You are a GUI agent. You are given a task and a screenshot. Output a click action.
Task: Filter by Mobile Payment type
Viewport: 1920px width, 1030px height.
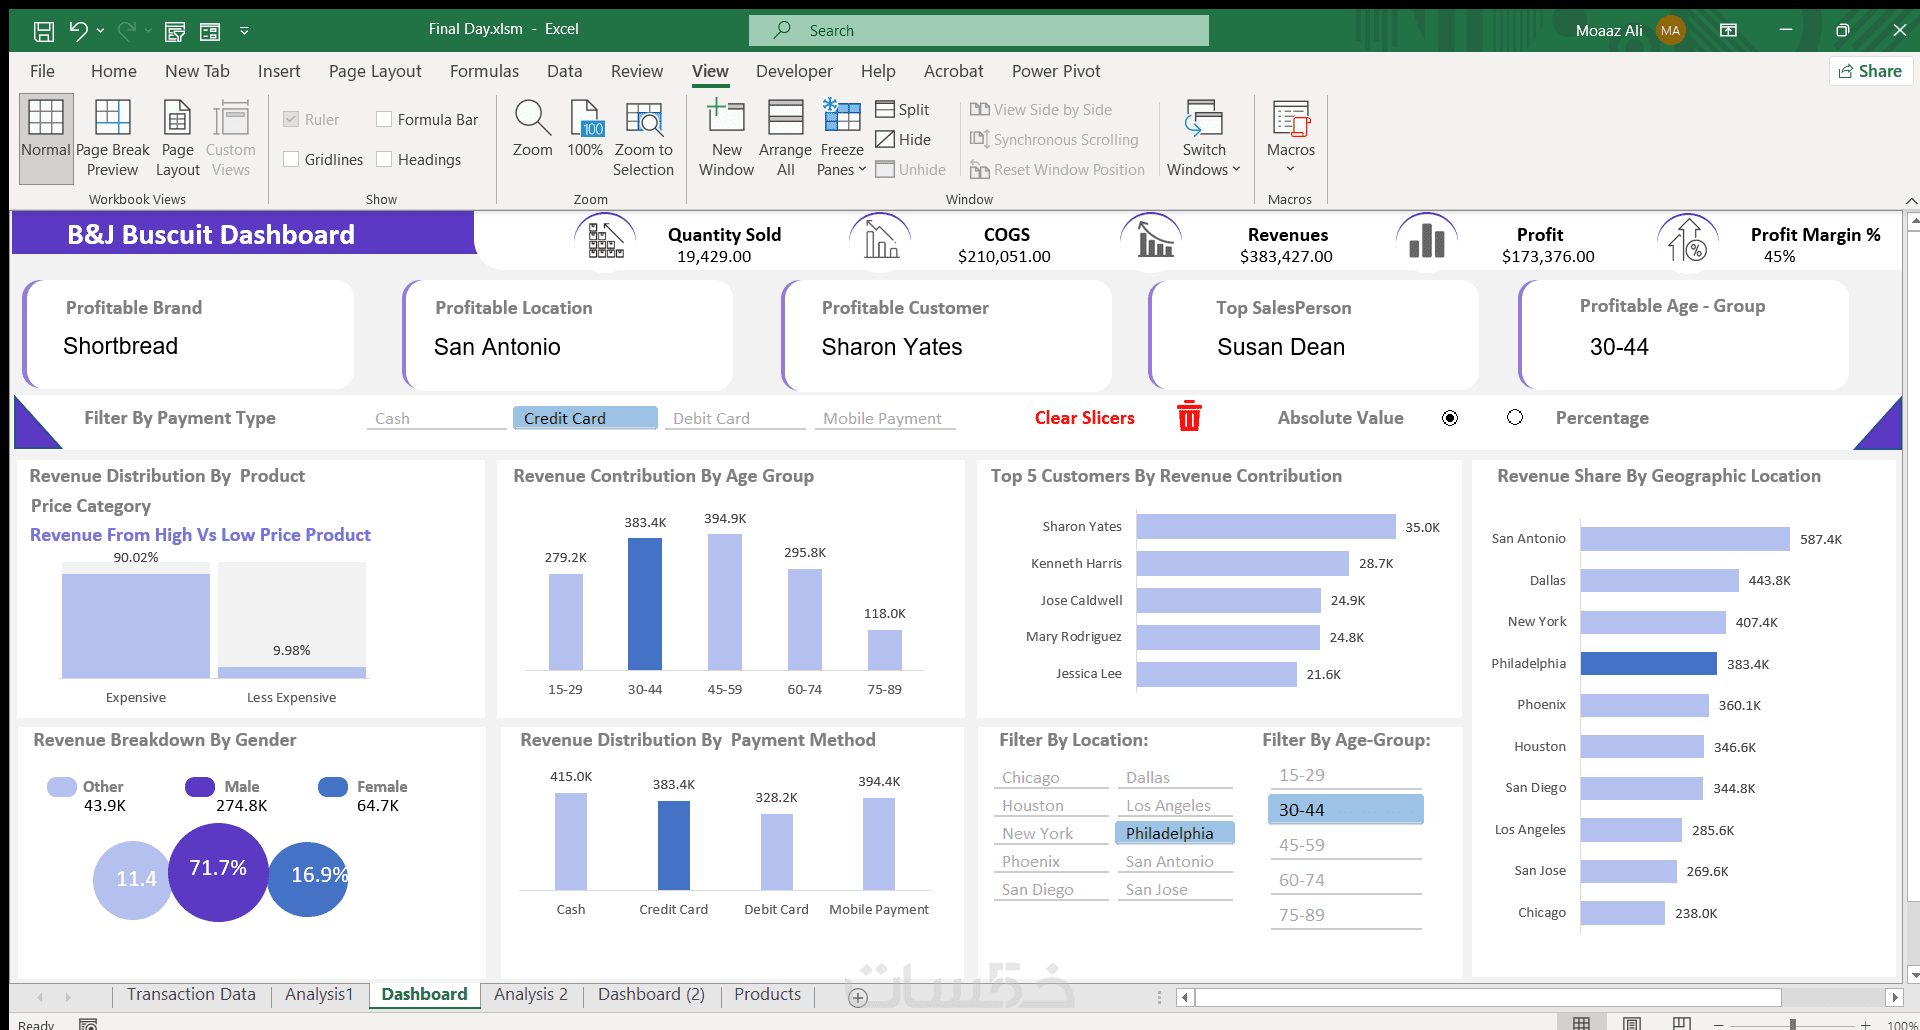pos(885,418)
